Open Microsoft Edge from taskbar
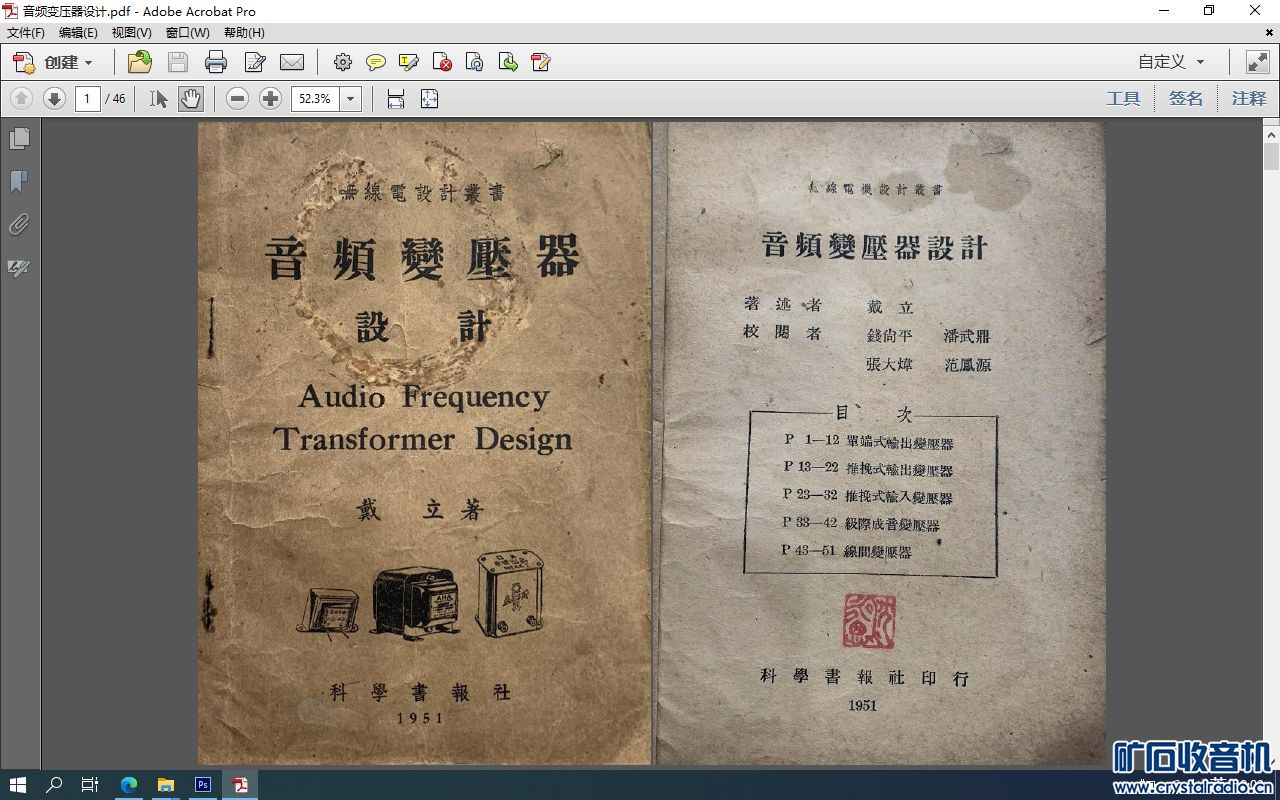This screenshot has width=1280, height=800. point(129,785)
